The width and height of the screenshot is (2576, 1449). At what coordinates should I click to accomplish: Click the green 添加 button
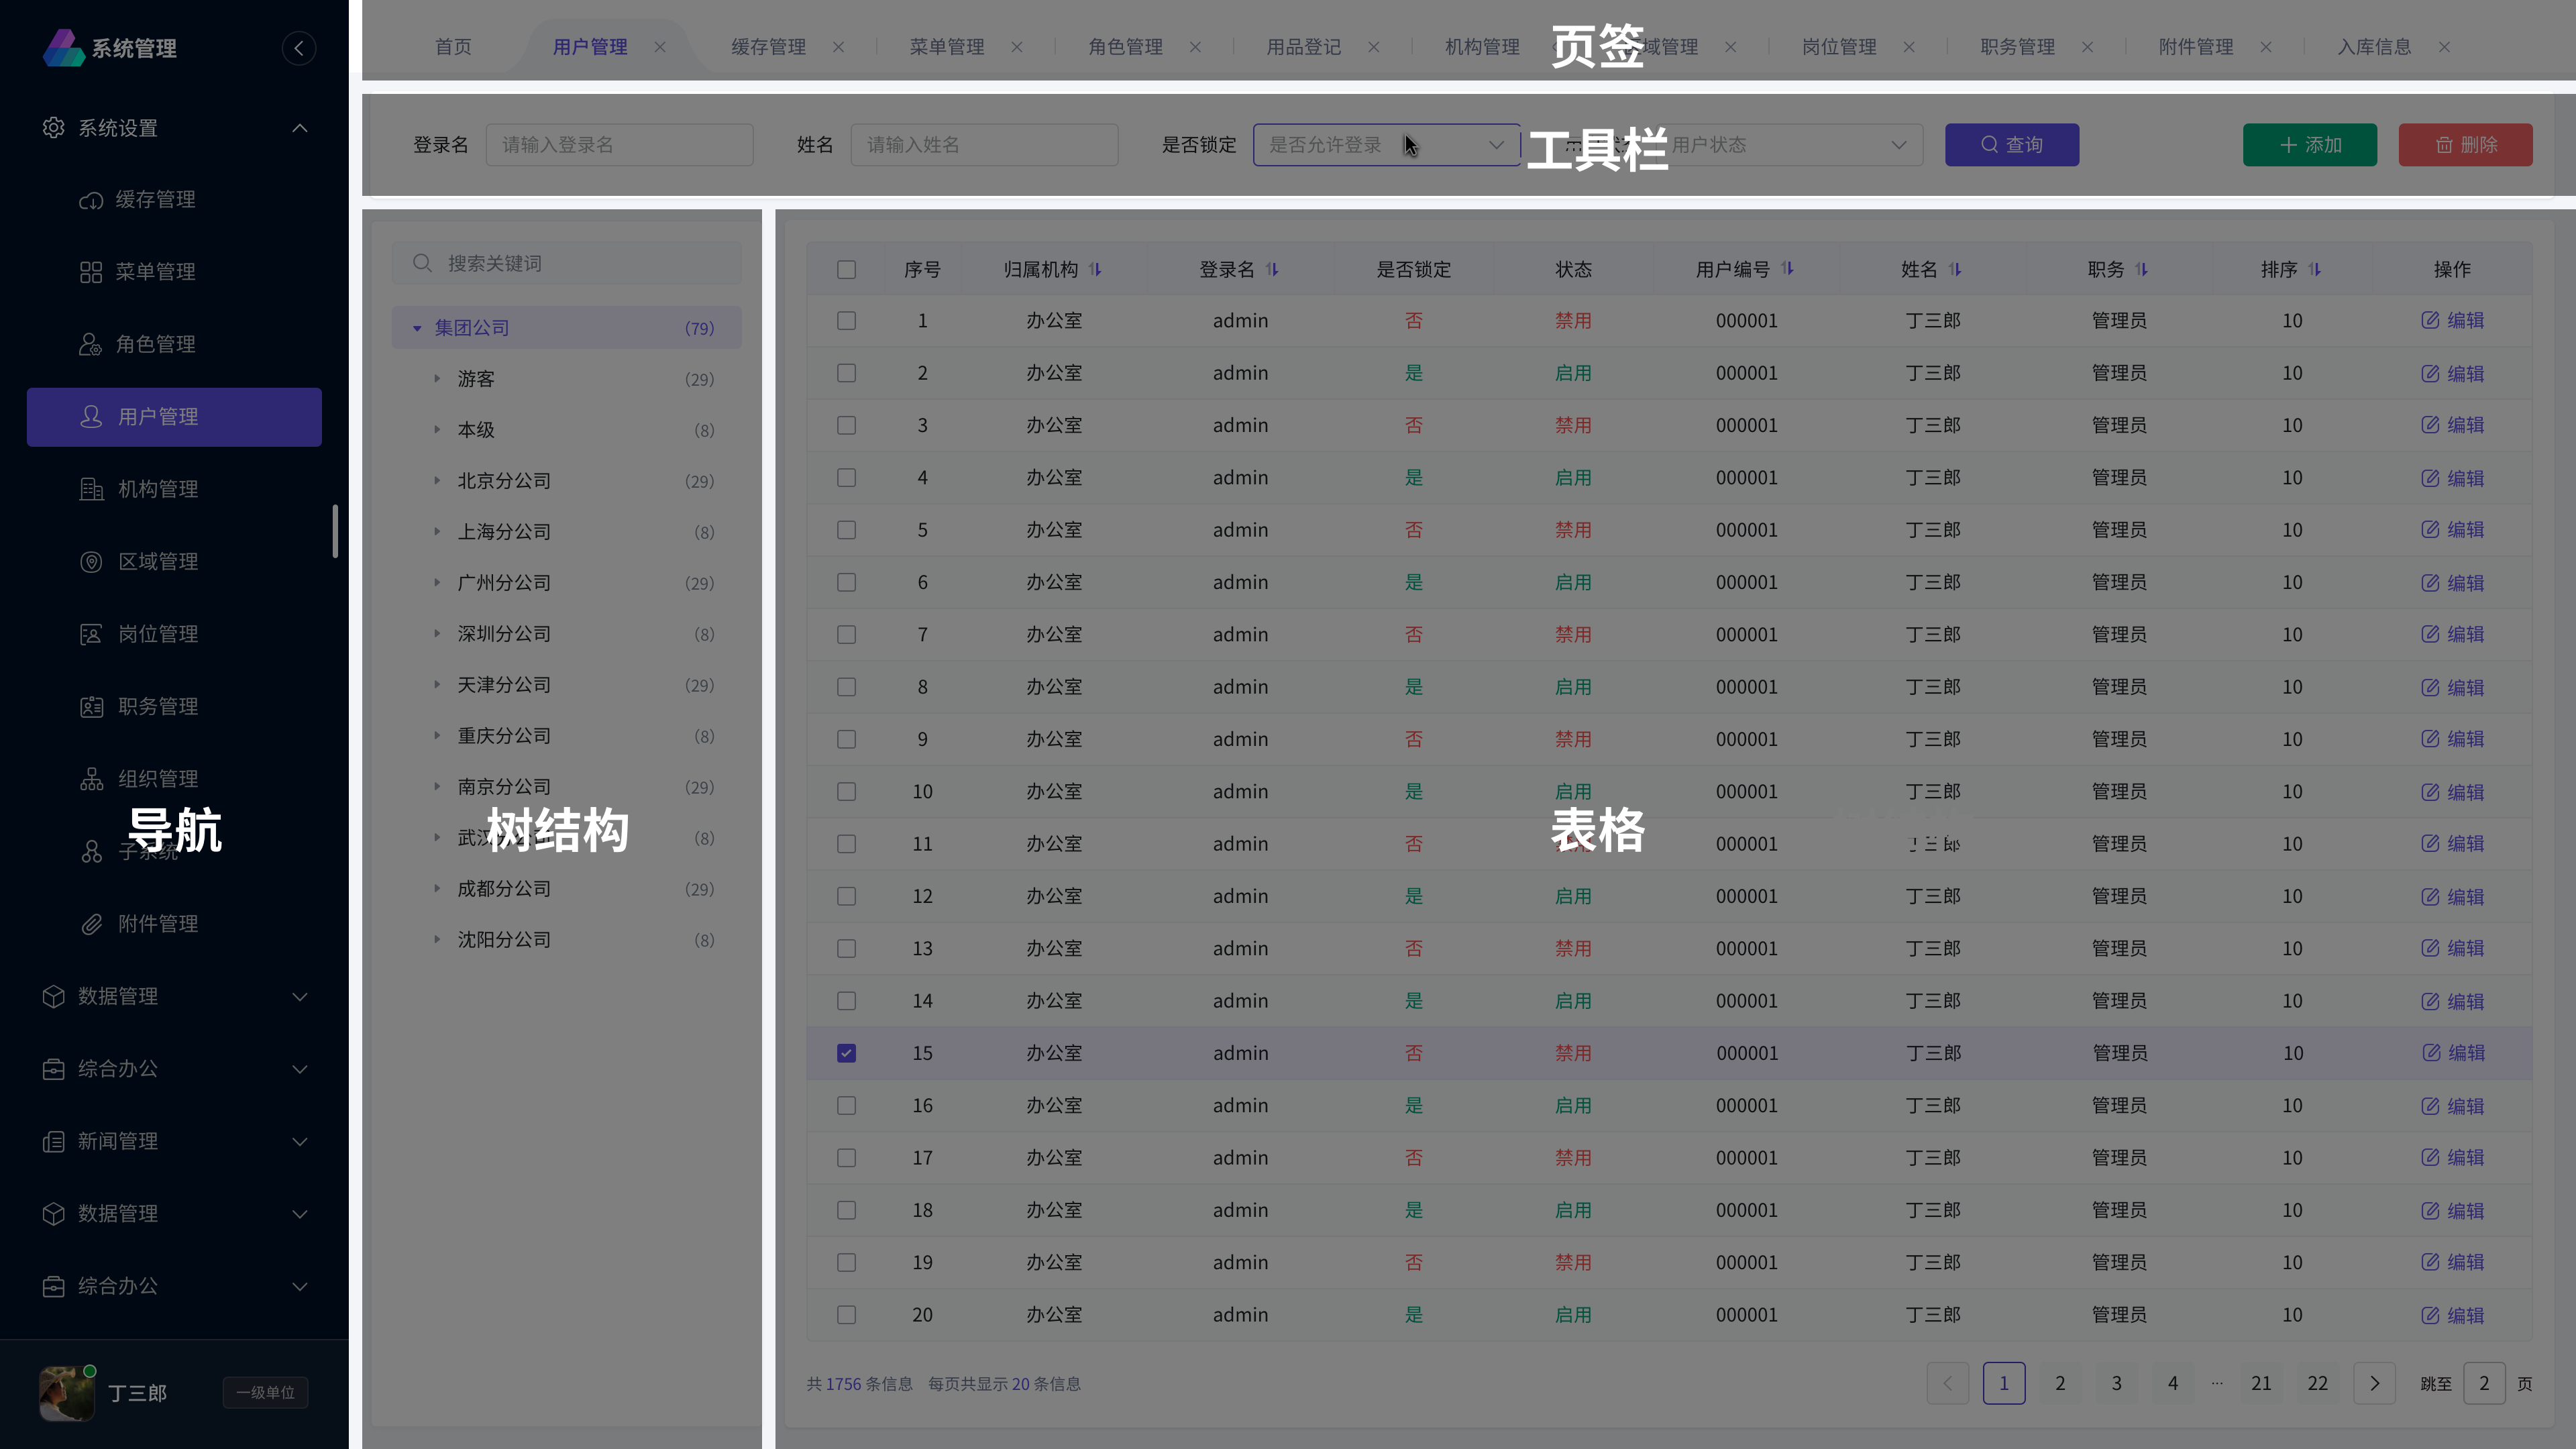[2309, 145]
